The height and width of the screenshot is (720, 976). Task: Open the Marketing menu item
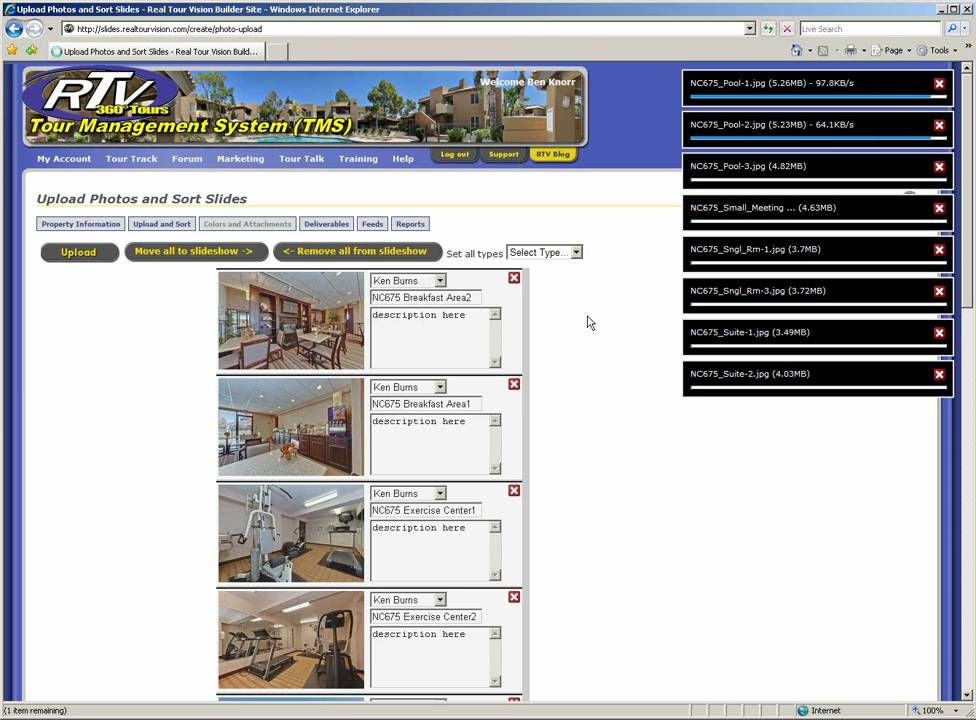pos(240,159)
